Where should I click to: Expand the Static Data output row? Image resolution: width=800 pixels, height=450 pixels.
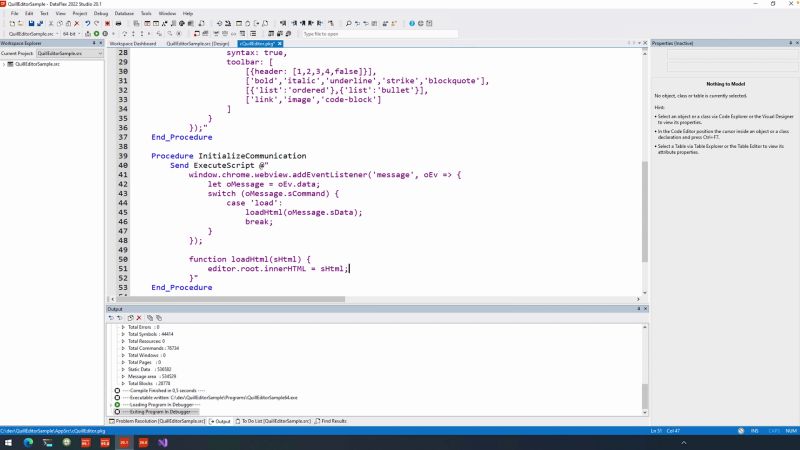click(123, 369)
